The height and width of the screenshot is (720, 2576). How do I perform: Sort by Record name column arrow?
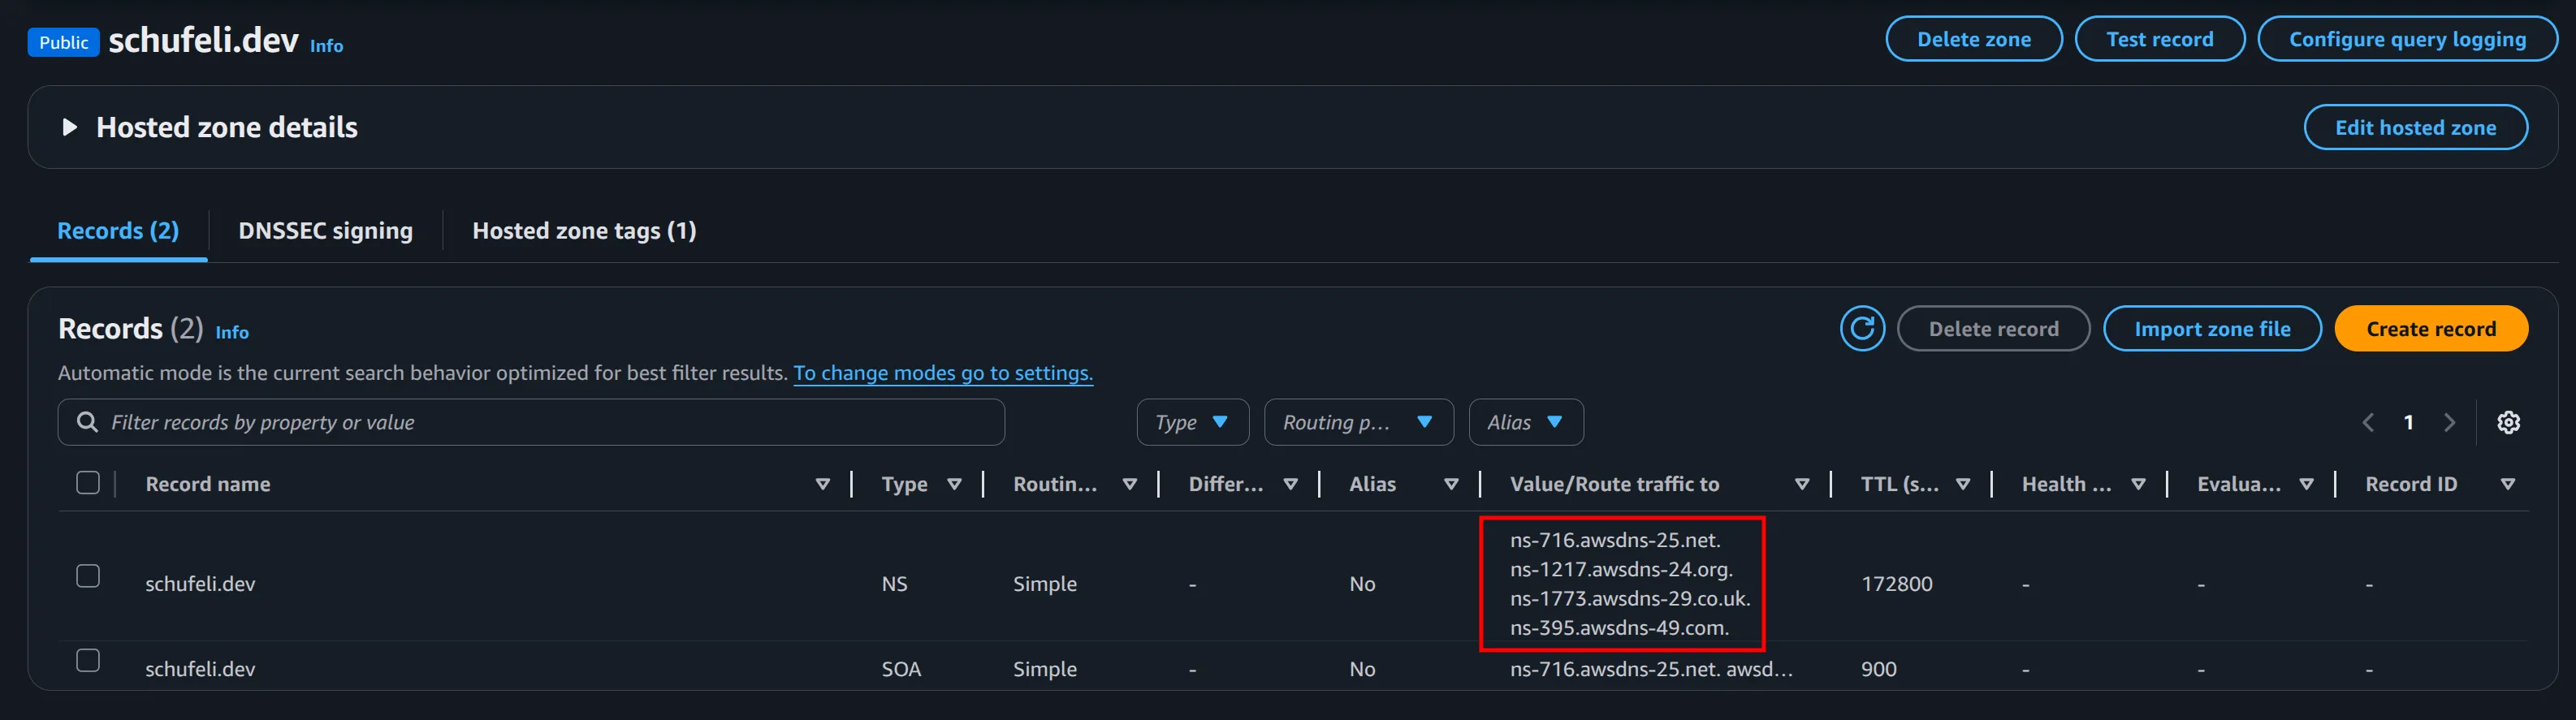tap(822, 484)
